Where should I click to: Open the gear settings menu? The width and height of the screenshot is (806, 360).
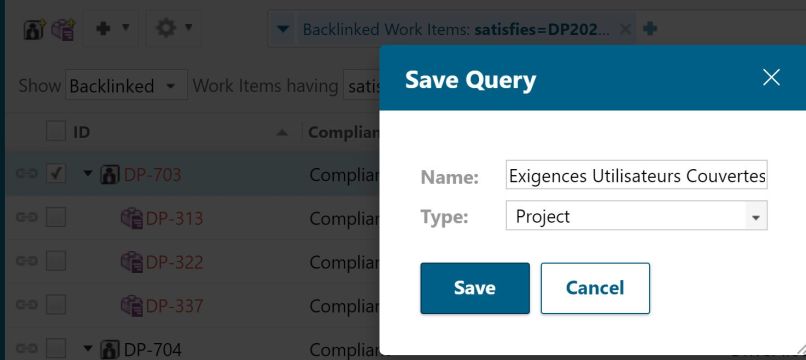click(x=173, y=28)
